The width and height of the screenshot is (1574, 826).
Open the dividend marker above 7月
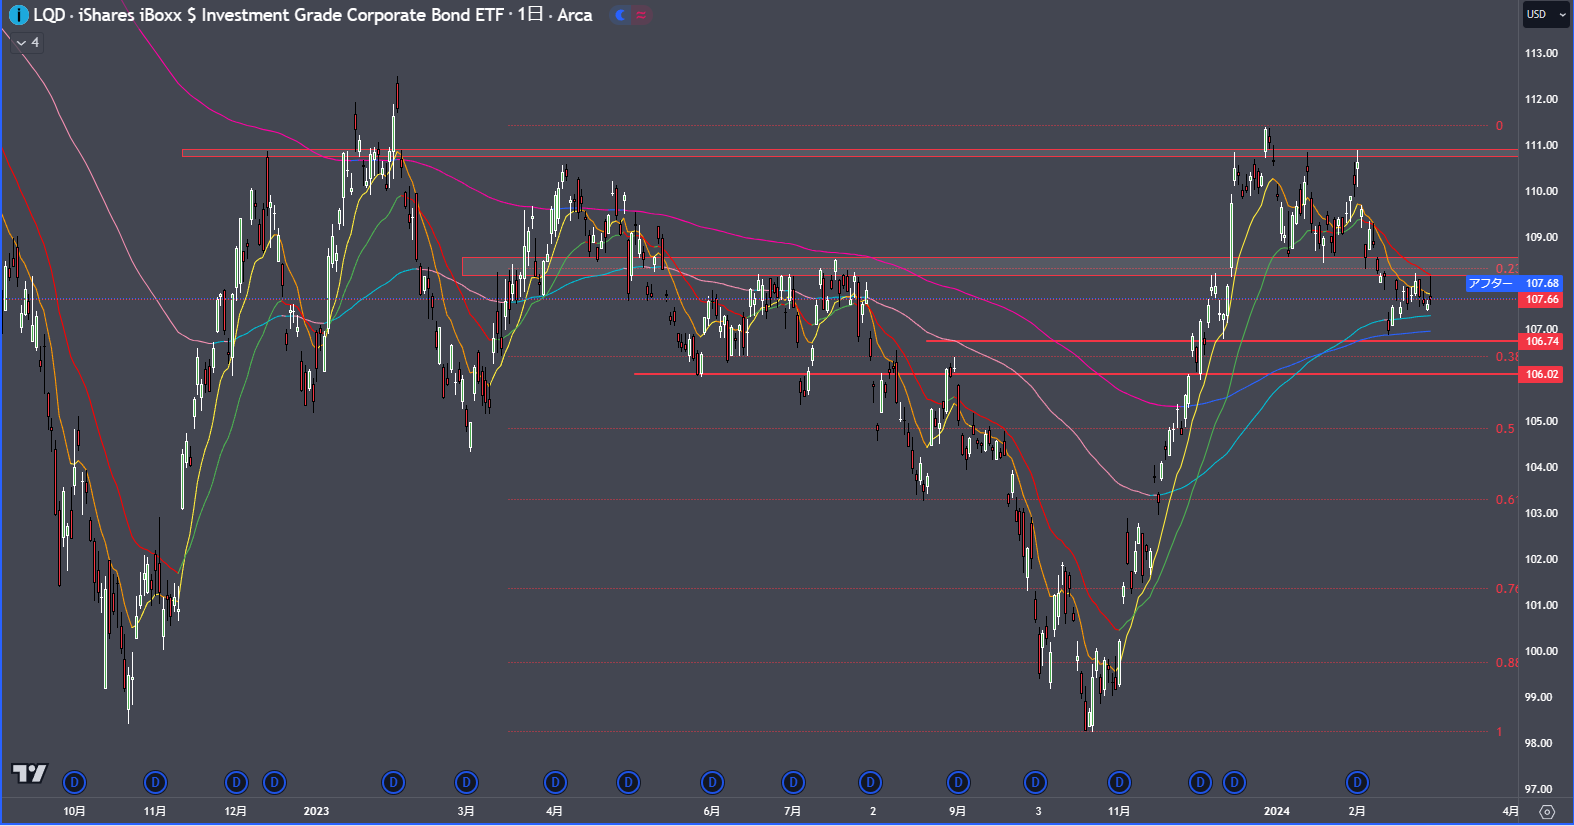[x=793, y=782]
